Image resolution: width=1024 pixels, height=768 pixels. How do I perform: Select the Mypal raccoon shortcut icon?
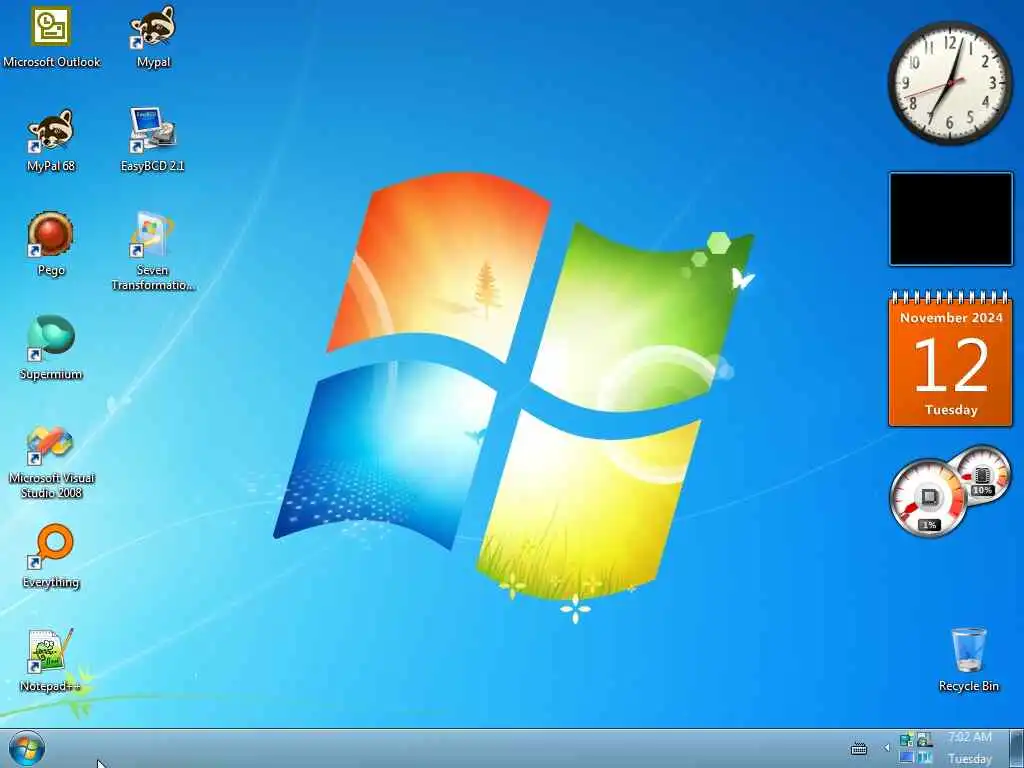pos(153,37)
